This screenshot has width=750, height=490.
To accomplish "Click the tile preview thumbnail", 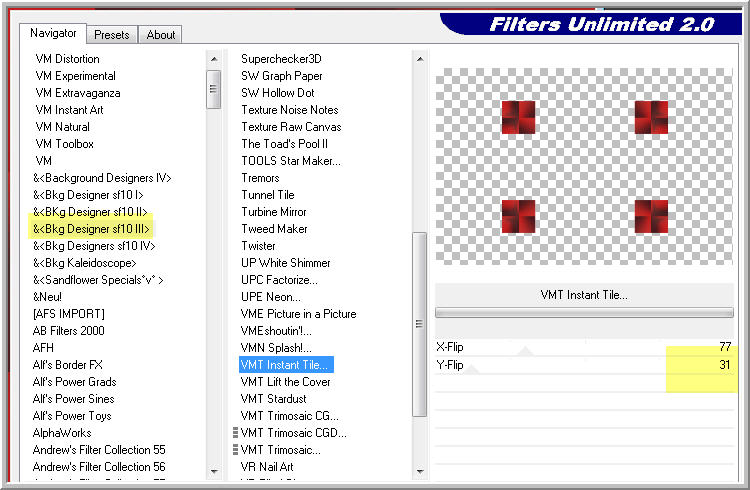I will pos(584,167).
